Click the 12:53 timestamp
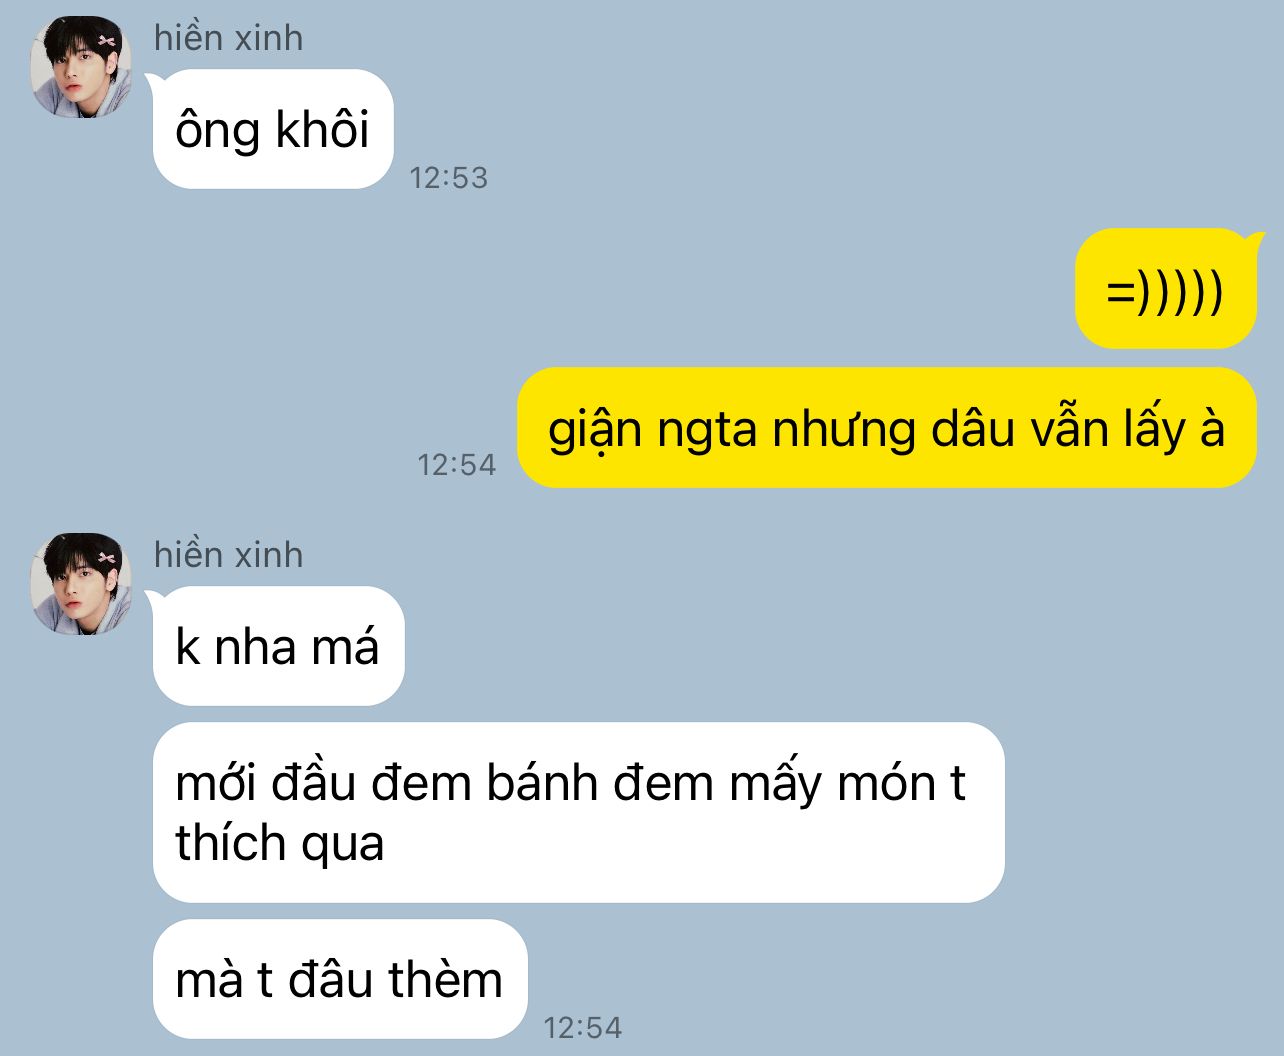This screenshot has height=1056, width=1284. click(449, 178)
